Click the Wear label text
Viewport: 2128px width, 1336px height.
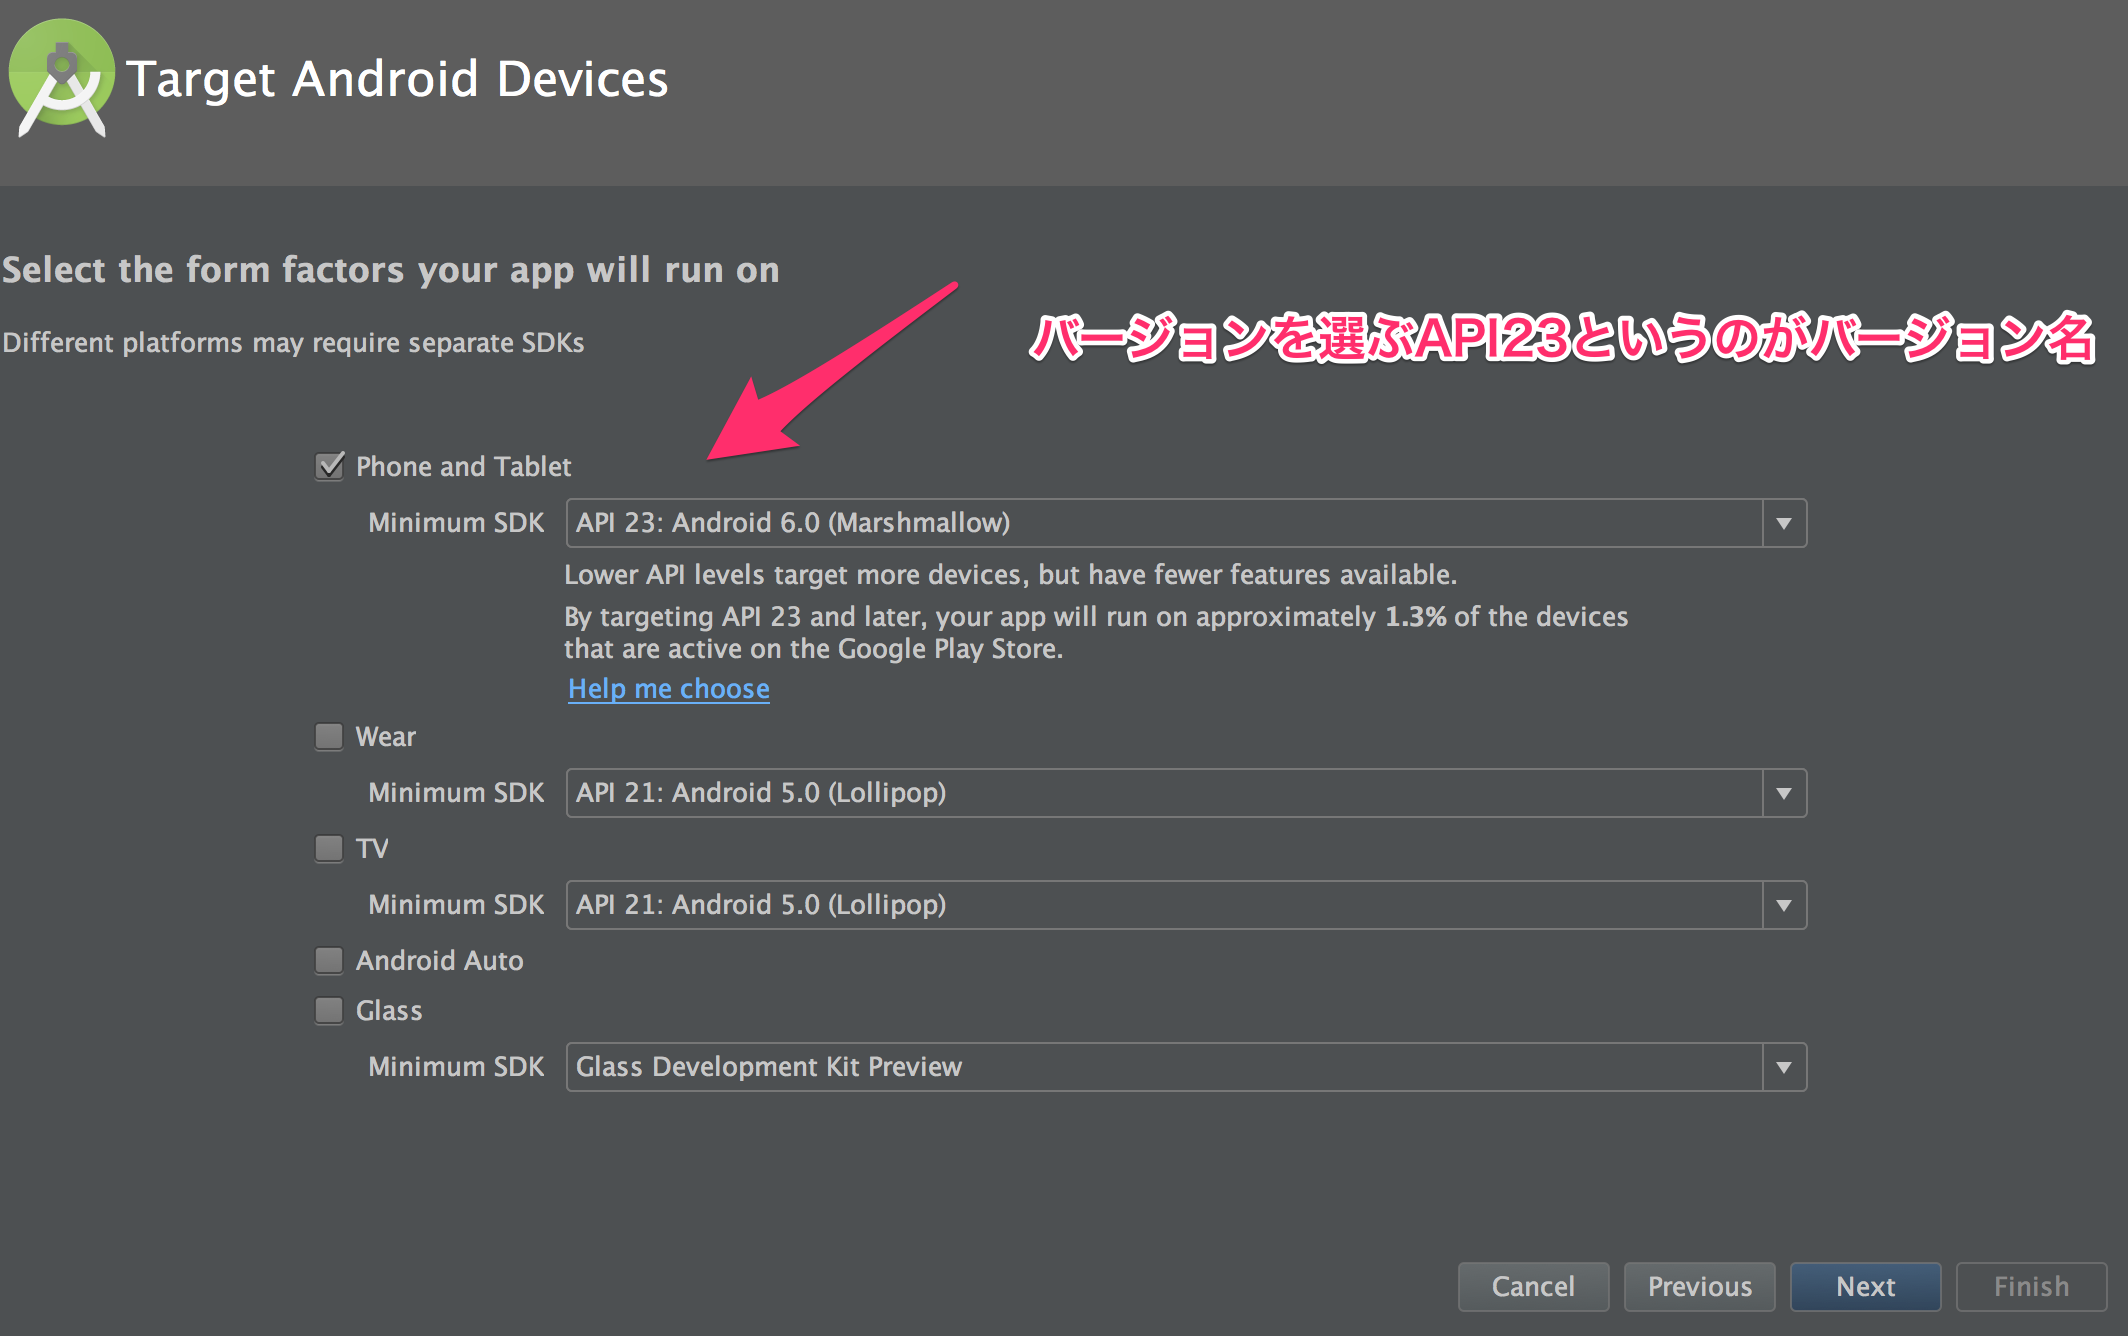click(386, 737)
